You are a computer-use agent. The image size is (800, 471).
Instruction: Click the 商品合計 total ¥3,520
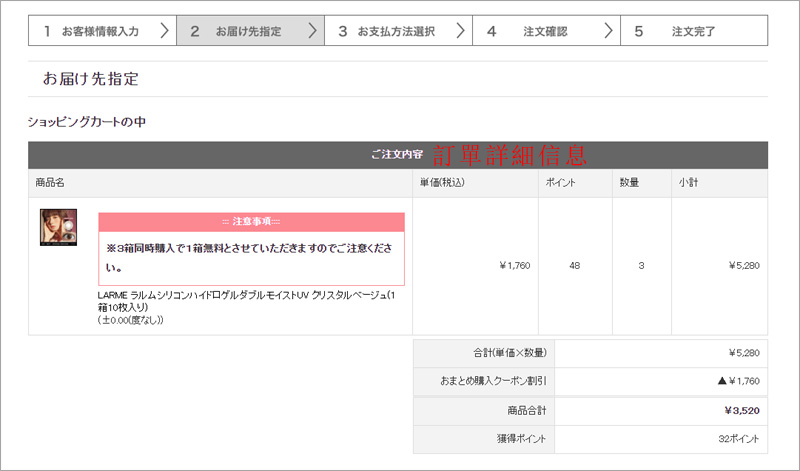(742, 410)
